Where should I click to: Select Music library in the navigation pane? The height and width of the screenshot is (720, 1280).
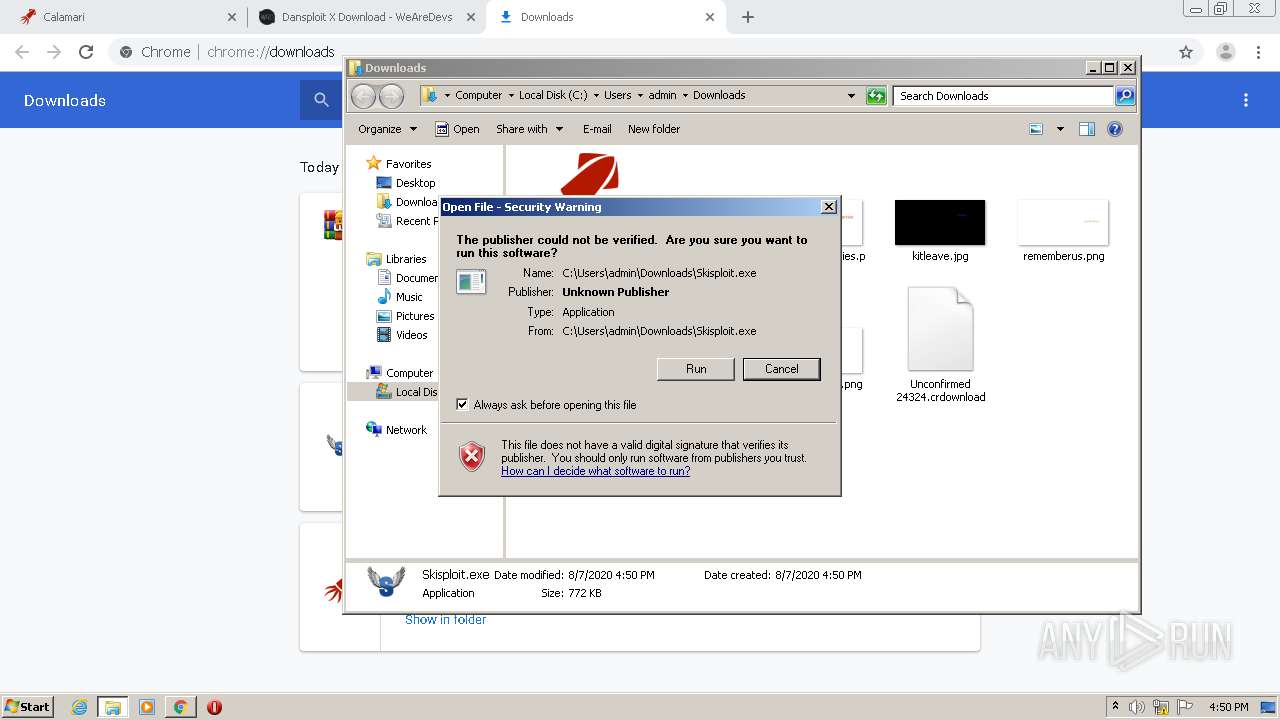pyautogui.click(x=409, y=297)
